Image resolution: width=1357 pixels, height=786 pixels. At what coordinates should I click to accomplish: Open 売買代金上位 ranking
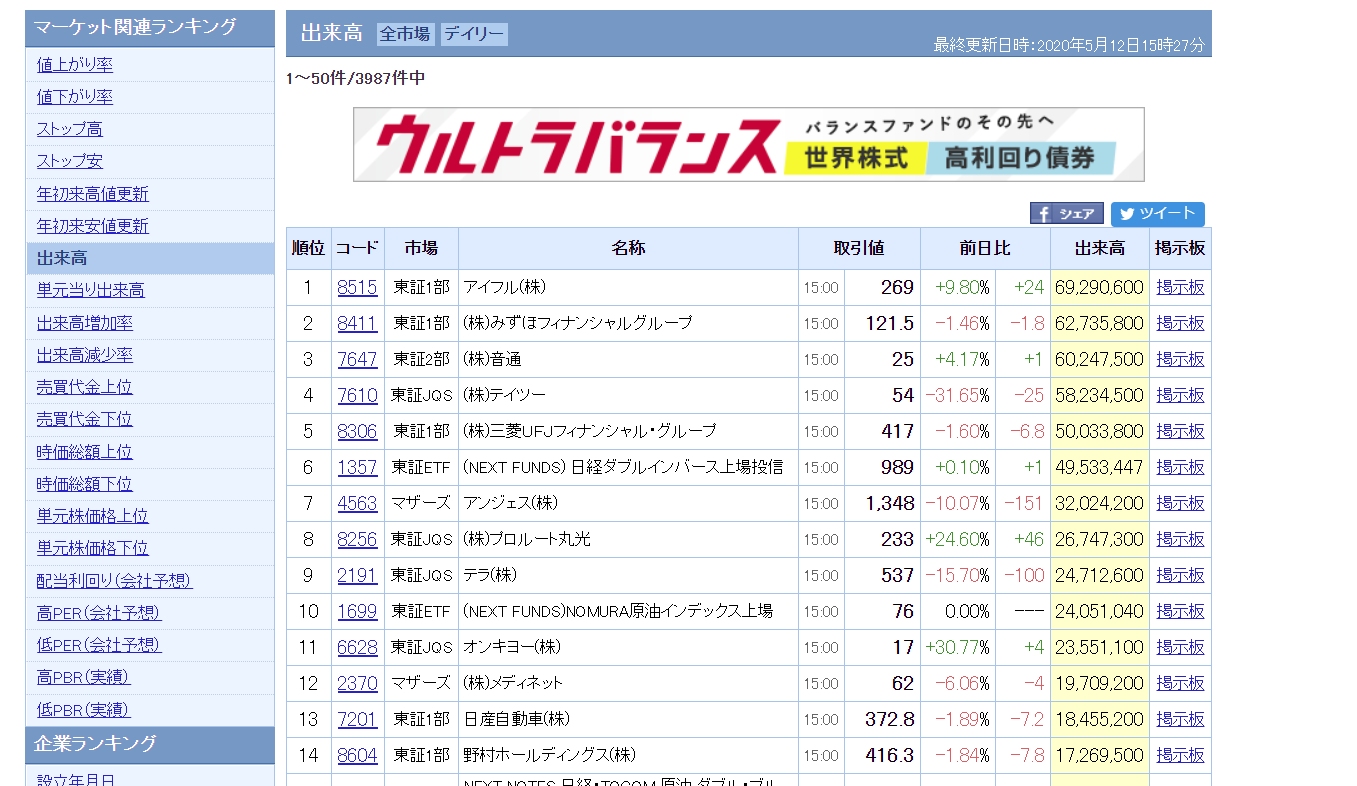(85, 387)
